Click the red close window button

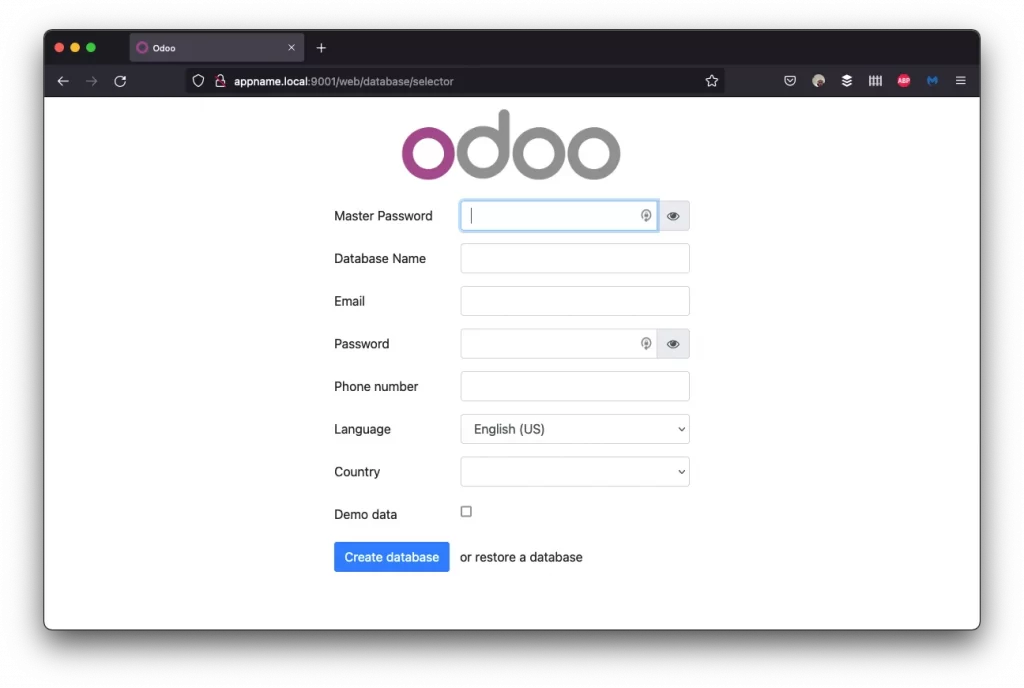click(x=59, y=48)
